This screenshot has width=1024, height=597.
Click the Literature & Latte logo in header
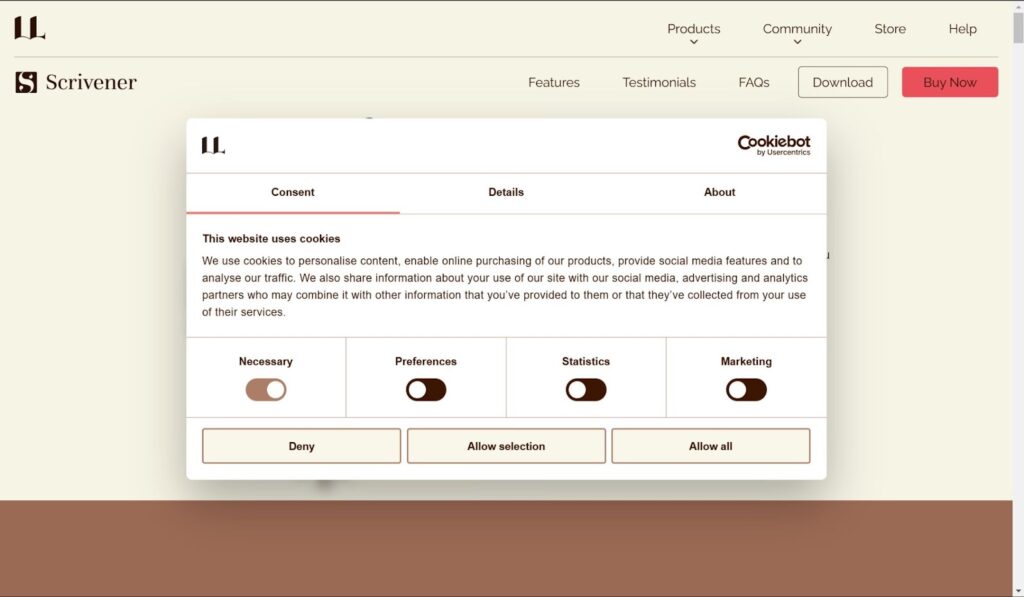point(30,28)
